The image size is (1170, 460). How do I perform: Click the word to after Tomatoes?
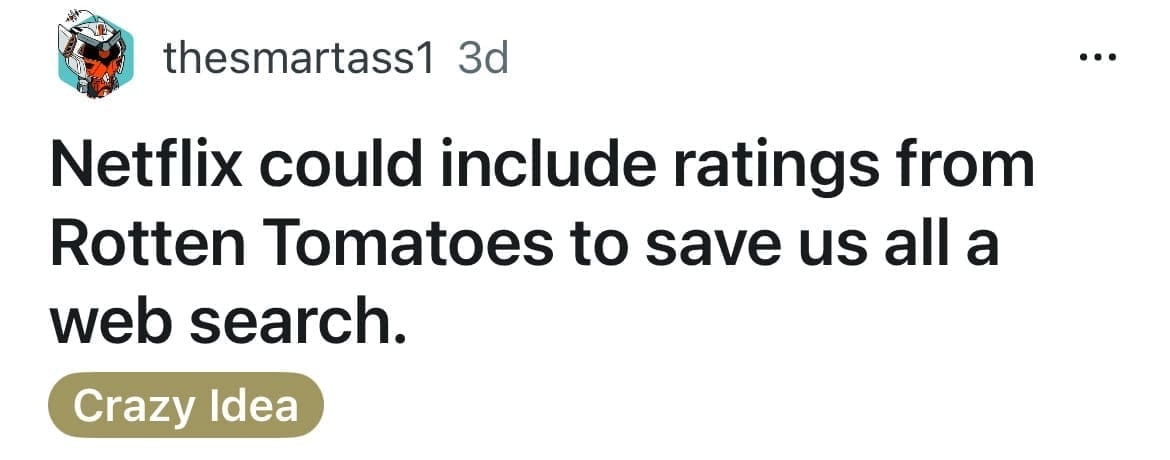click(592, 246)
